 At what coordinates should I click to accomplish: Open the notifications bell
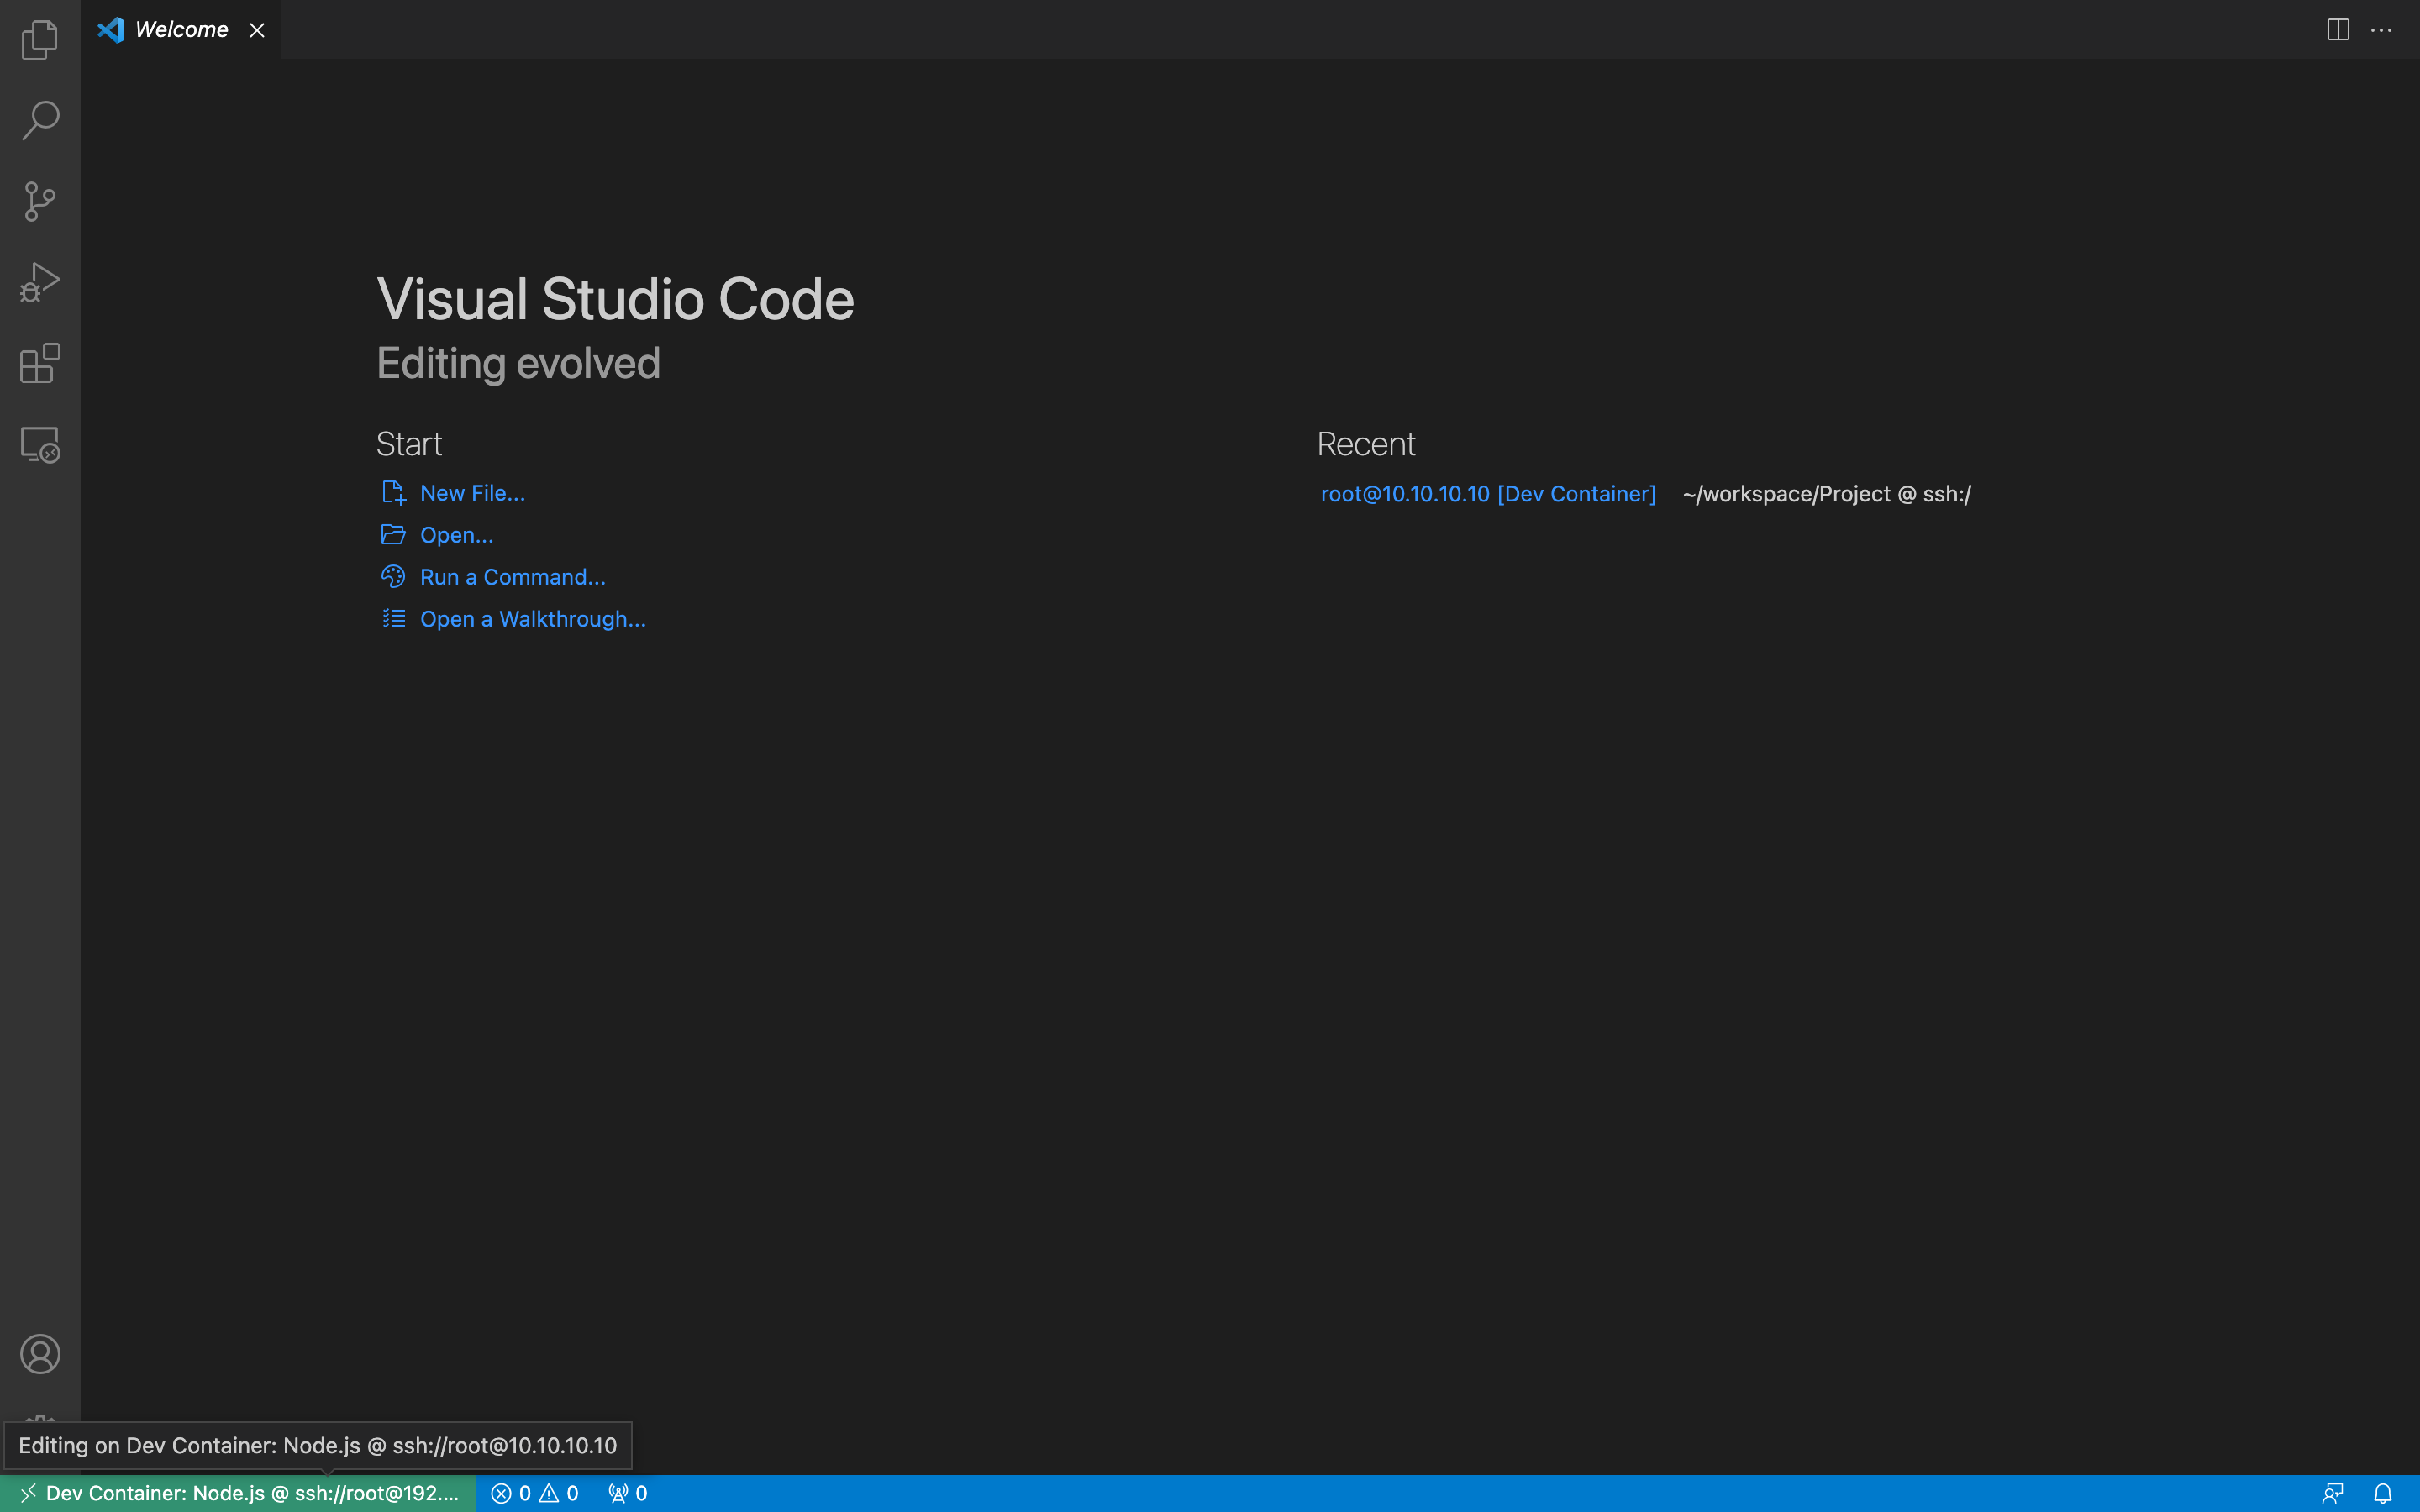point(2383,1493)
